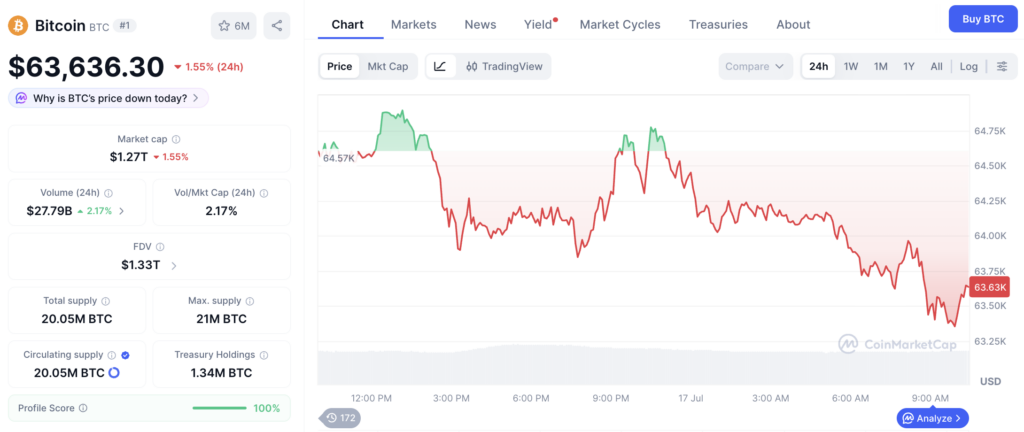Image resolution: width=1024 pixels, height=432 pixels.
Task: Click the info icon beside Treasury Holdings
Action: tap(264, 355)
